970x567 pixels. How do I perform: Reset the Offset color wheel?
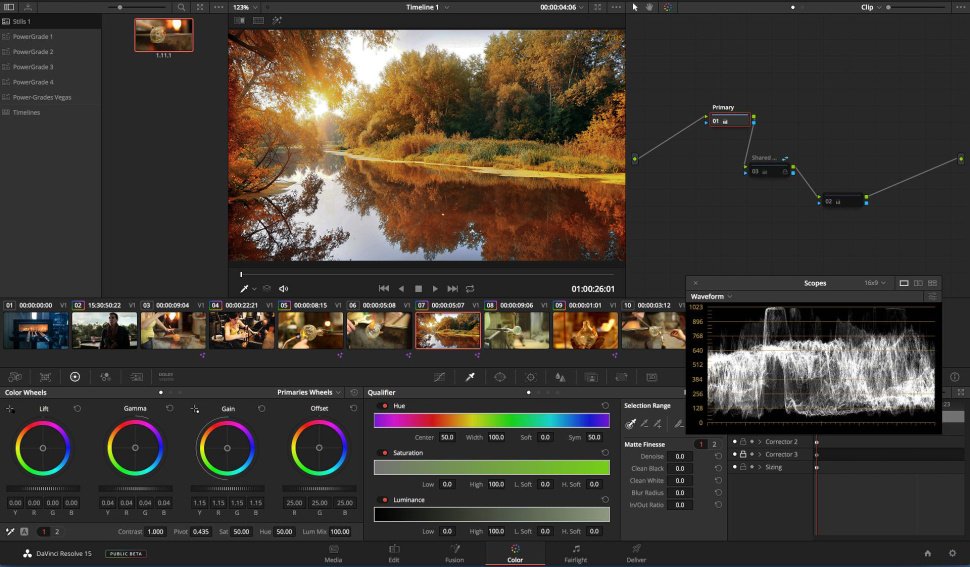[x=353, y=409]
